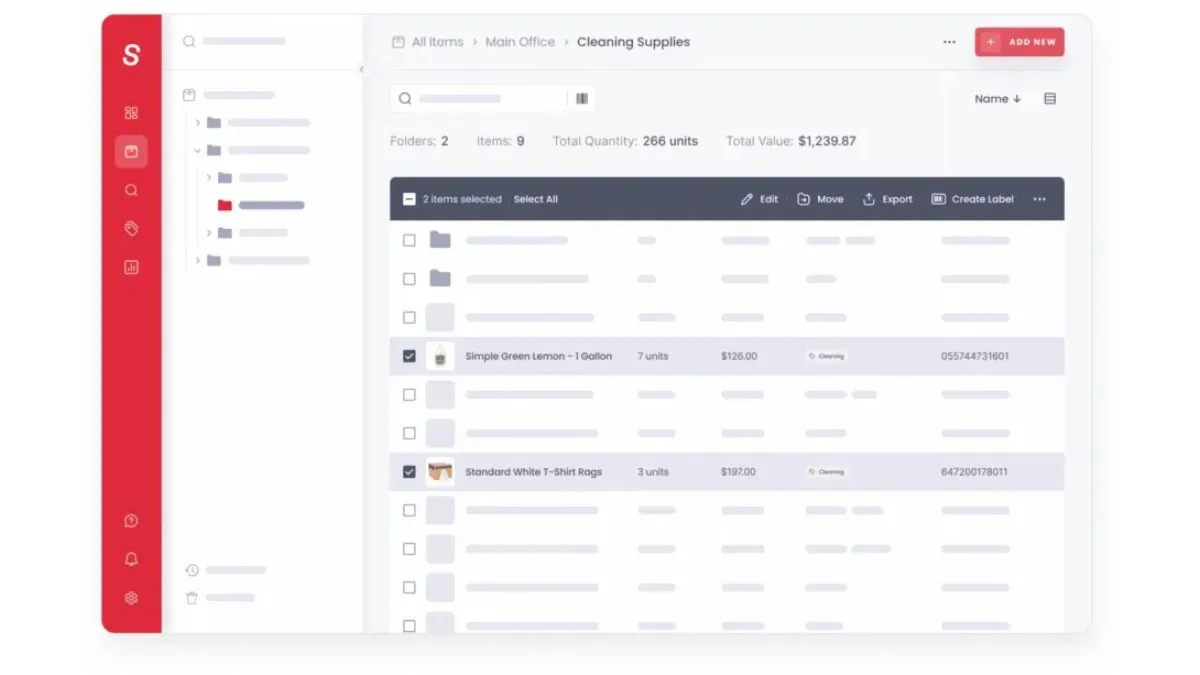The height and width of the screenshot is (675, 1200).
Task: Check the second folder row checkbox
Action: click(409, 279)
